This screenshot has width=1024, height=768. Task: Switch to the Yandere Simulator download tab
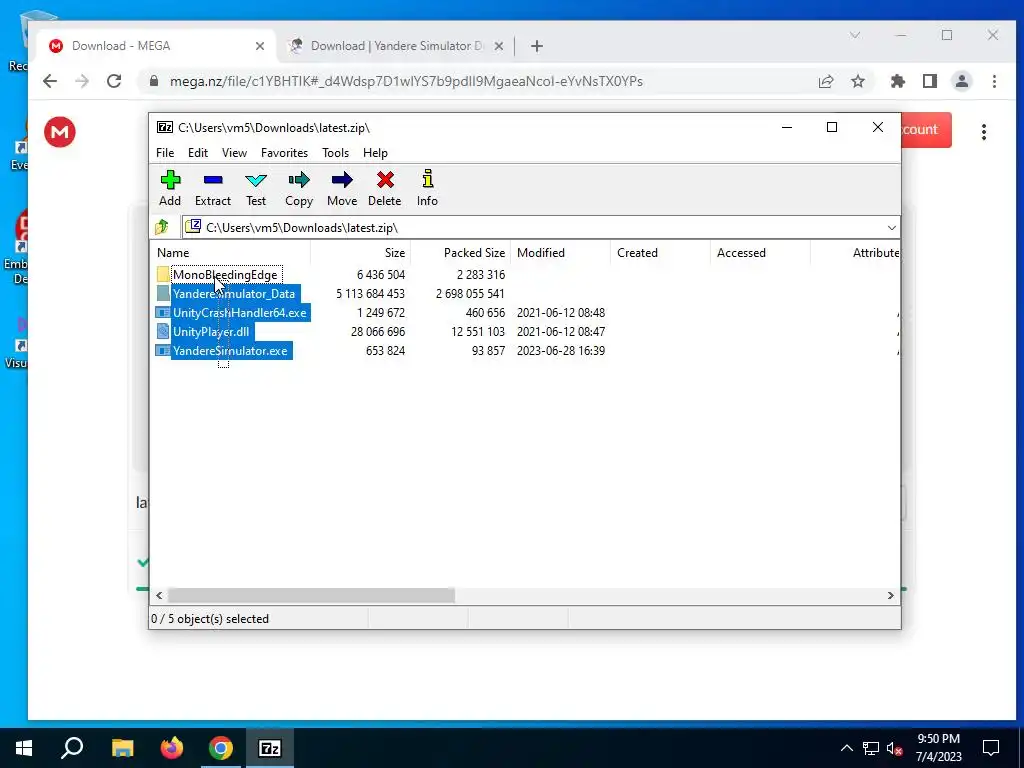(395, 46)
